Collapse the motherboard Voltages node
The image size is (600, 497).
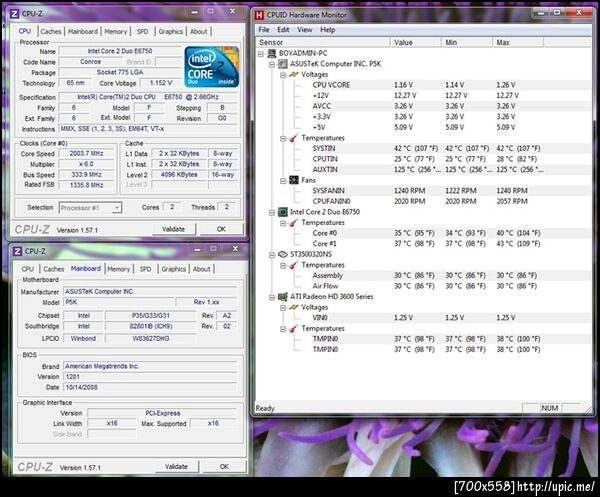(283, 75)
